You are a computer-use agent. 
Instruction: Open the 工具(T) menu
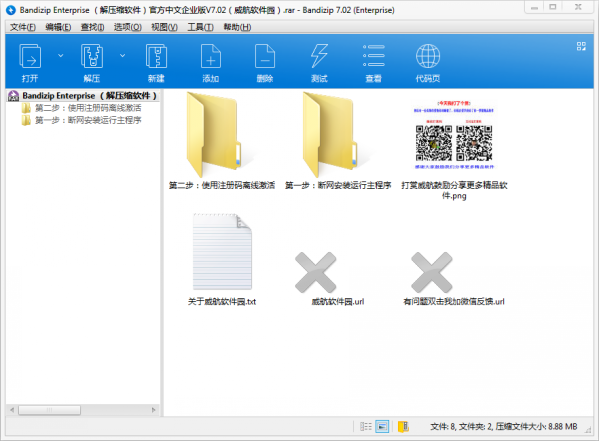[x=200, y=27]
